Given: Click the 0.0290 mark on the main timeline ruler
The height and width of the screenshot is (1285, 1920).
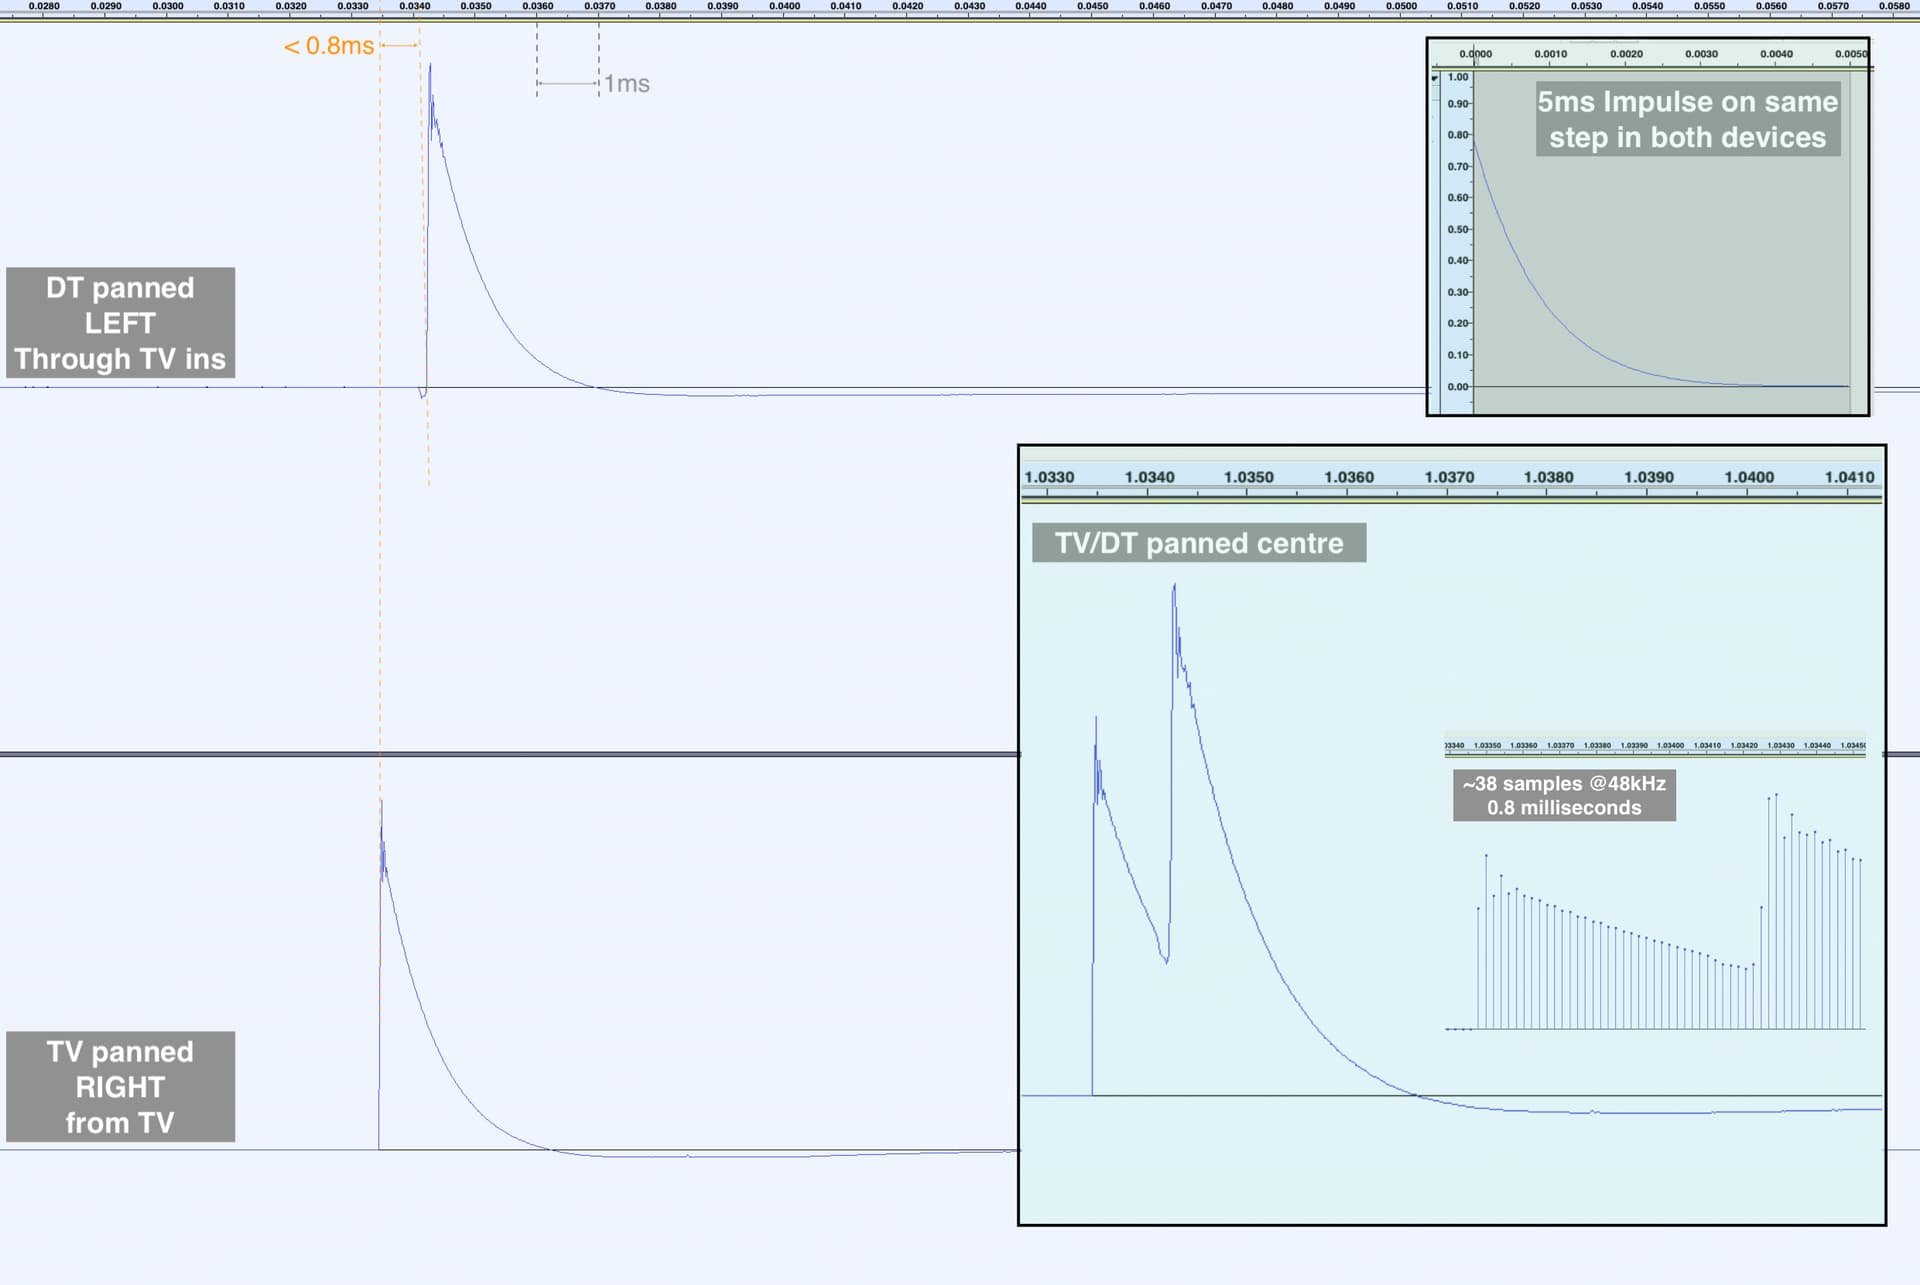Looking at the screenshot, I should click(106, 6).
